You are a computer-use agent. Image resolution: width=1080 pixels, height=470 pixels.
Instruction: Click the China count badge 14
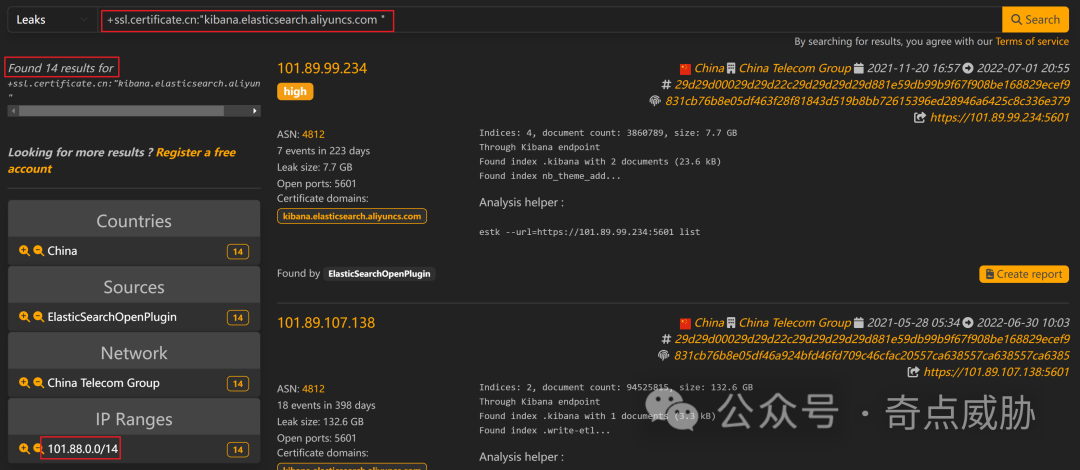pyautogui.click(x=238, y=252)
